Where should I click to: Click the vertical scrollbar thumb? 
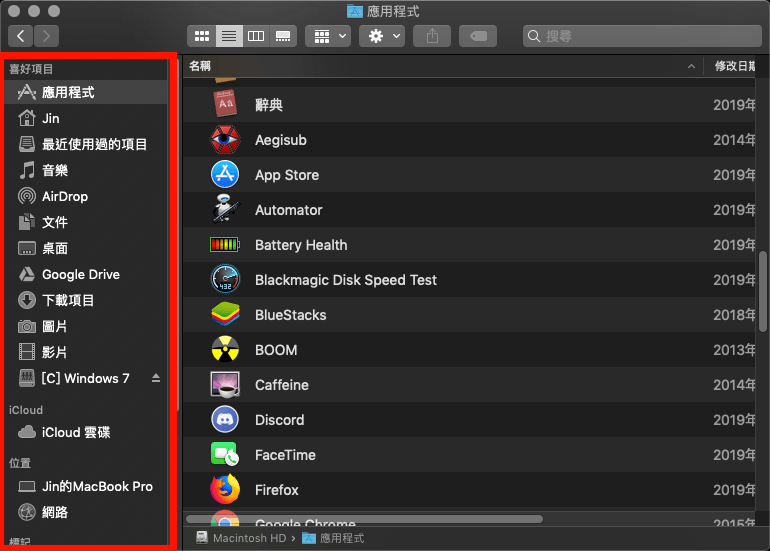point(763,291)
